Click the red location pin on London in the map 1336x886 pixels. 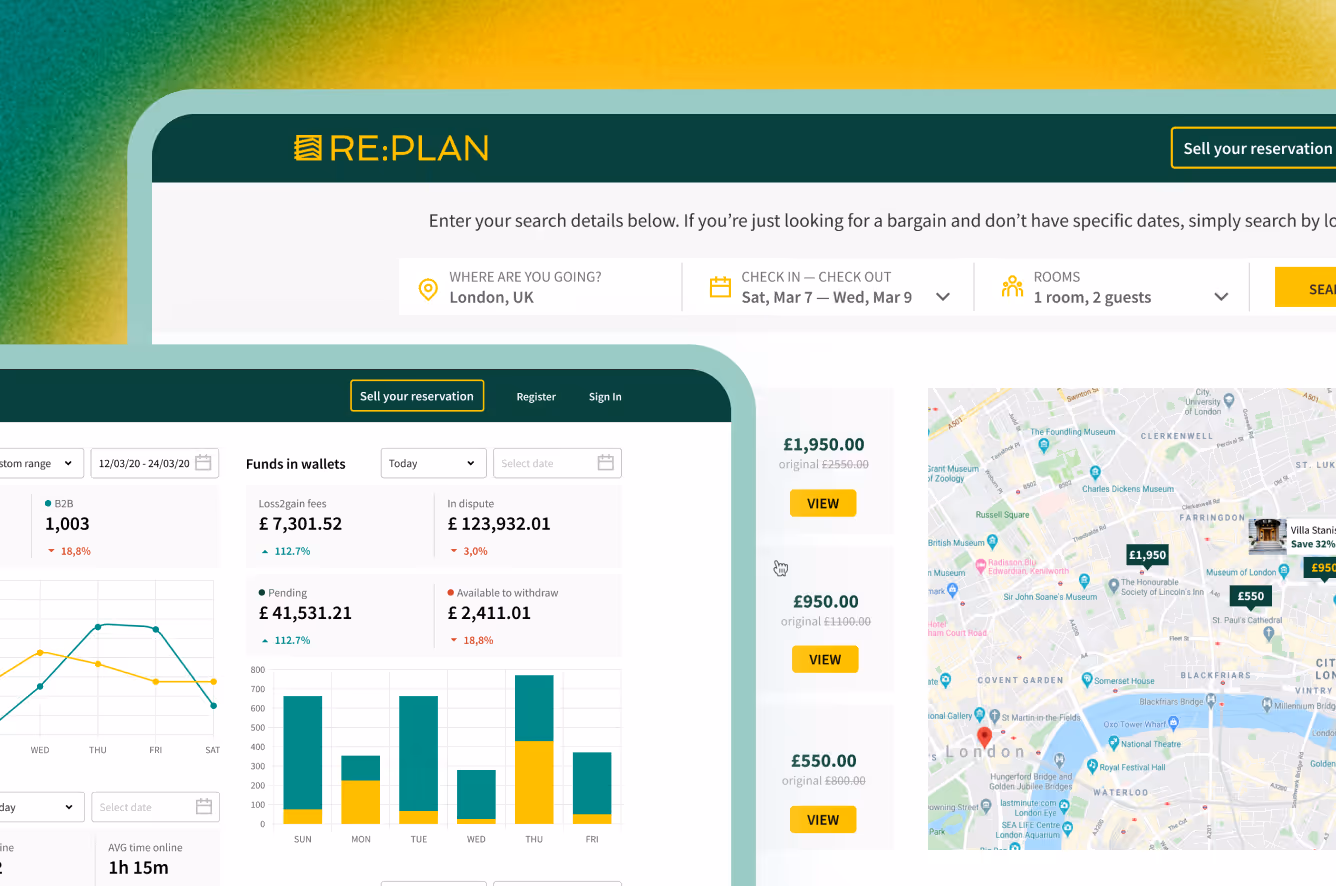pyautogui.click(x=984, y=738)
